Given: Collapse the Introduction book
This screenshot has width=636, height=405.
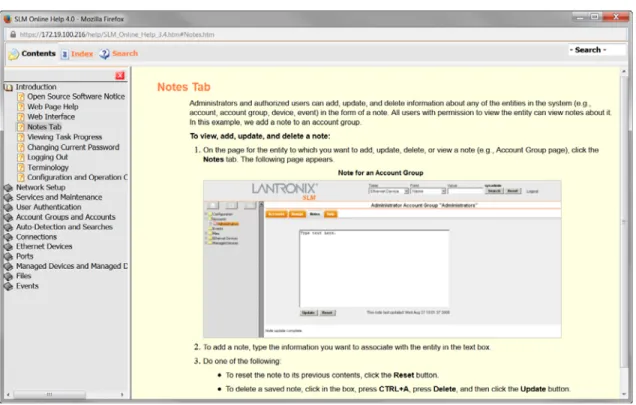Looking at the screenshot, I should point(8,87).
